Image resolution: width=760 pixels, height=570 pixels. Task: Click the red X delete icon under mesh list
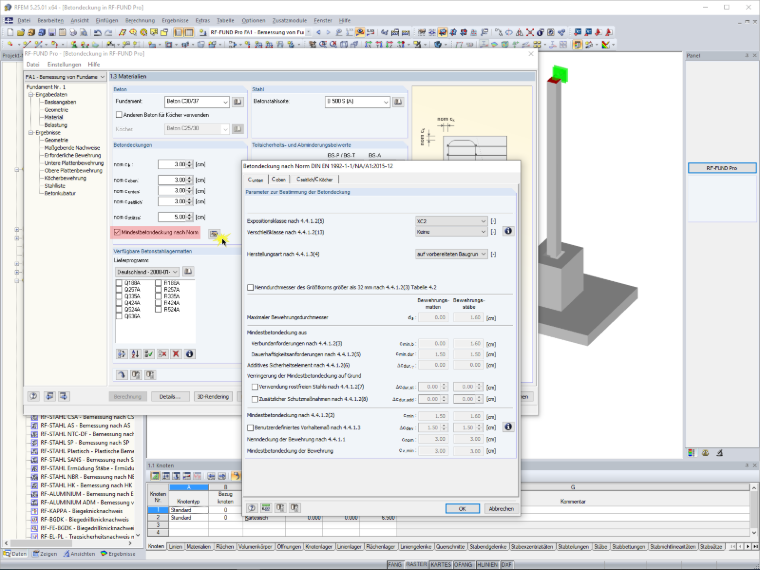(176, 354)
